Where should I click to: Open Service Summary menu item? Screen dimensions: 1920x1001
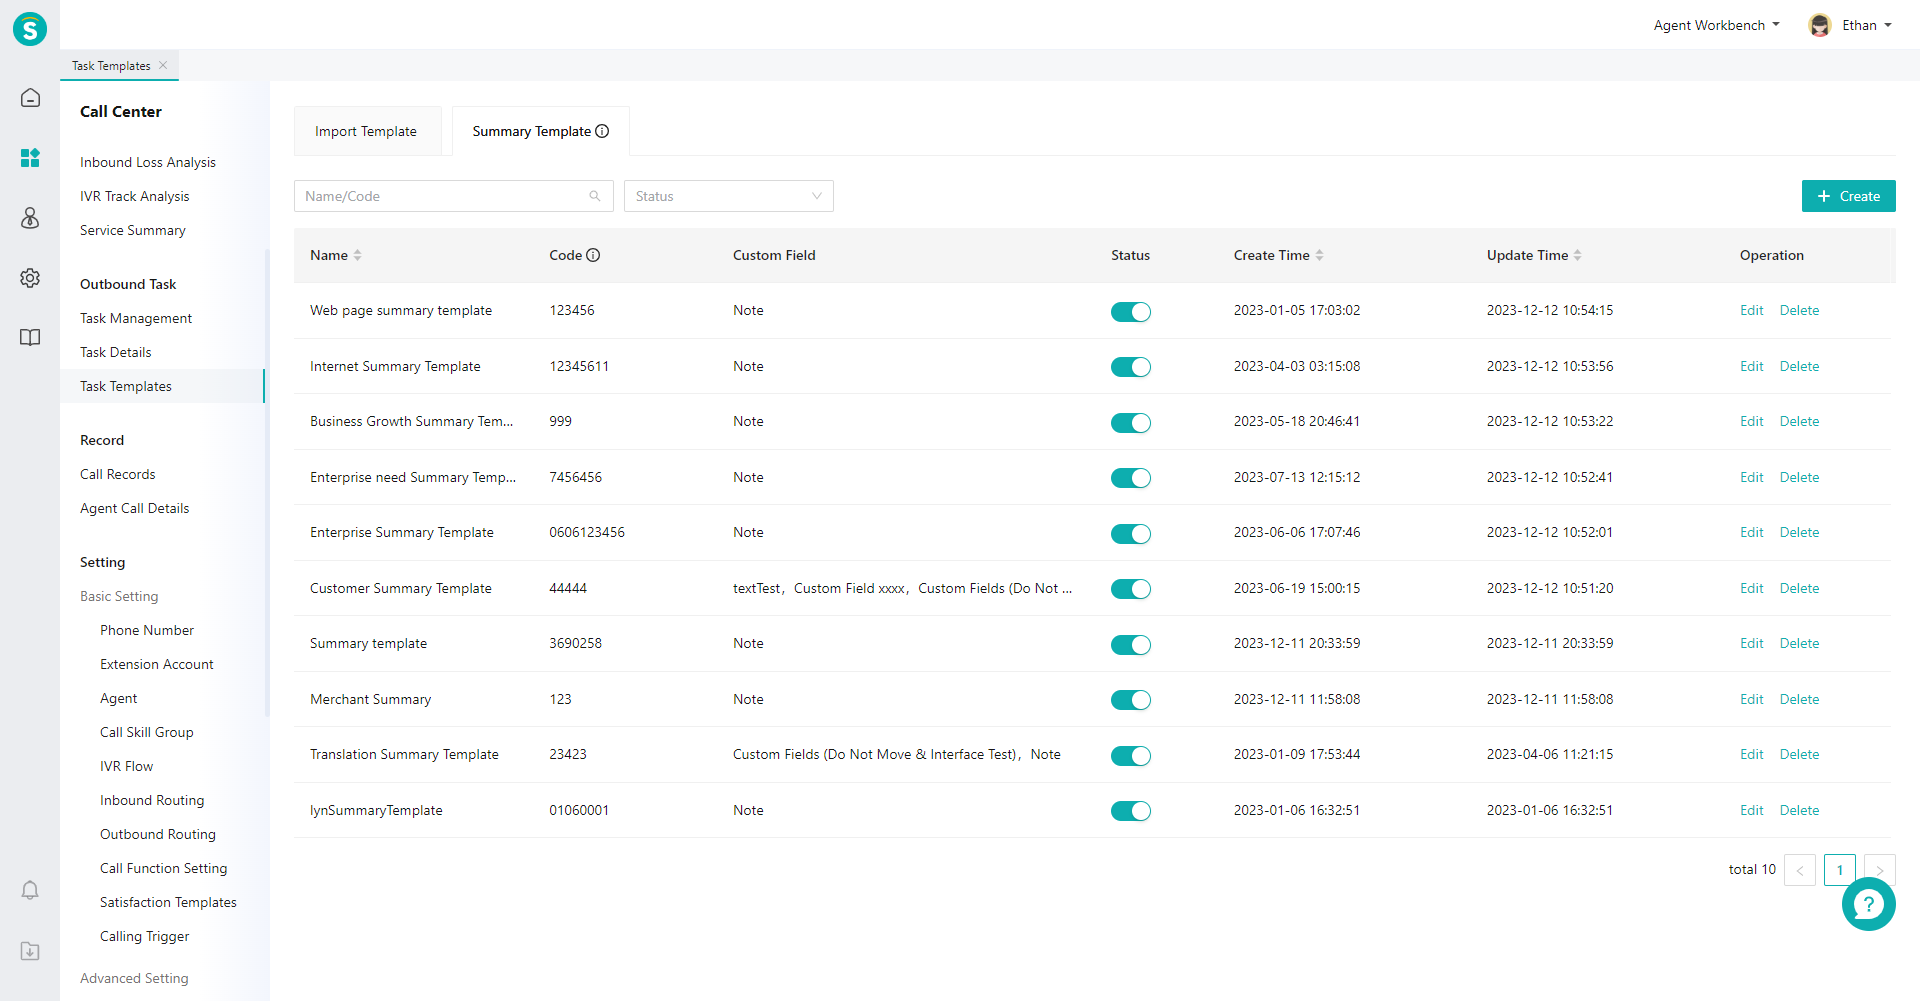(x=133, y=230)
